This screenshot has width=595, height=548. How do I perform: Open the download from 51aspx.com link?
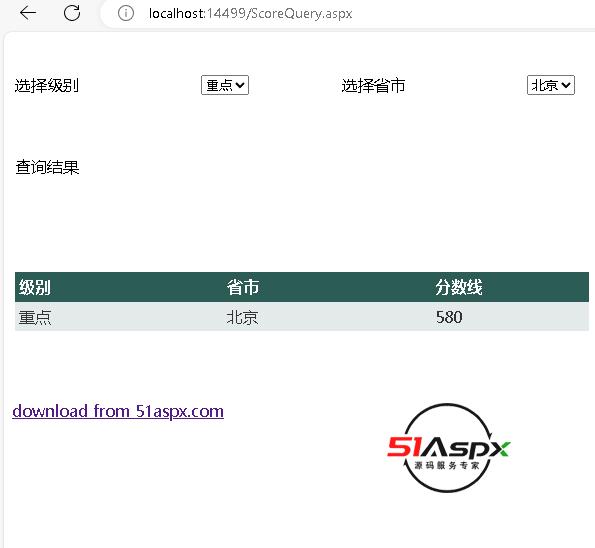118,411
